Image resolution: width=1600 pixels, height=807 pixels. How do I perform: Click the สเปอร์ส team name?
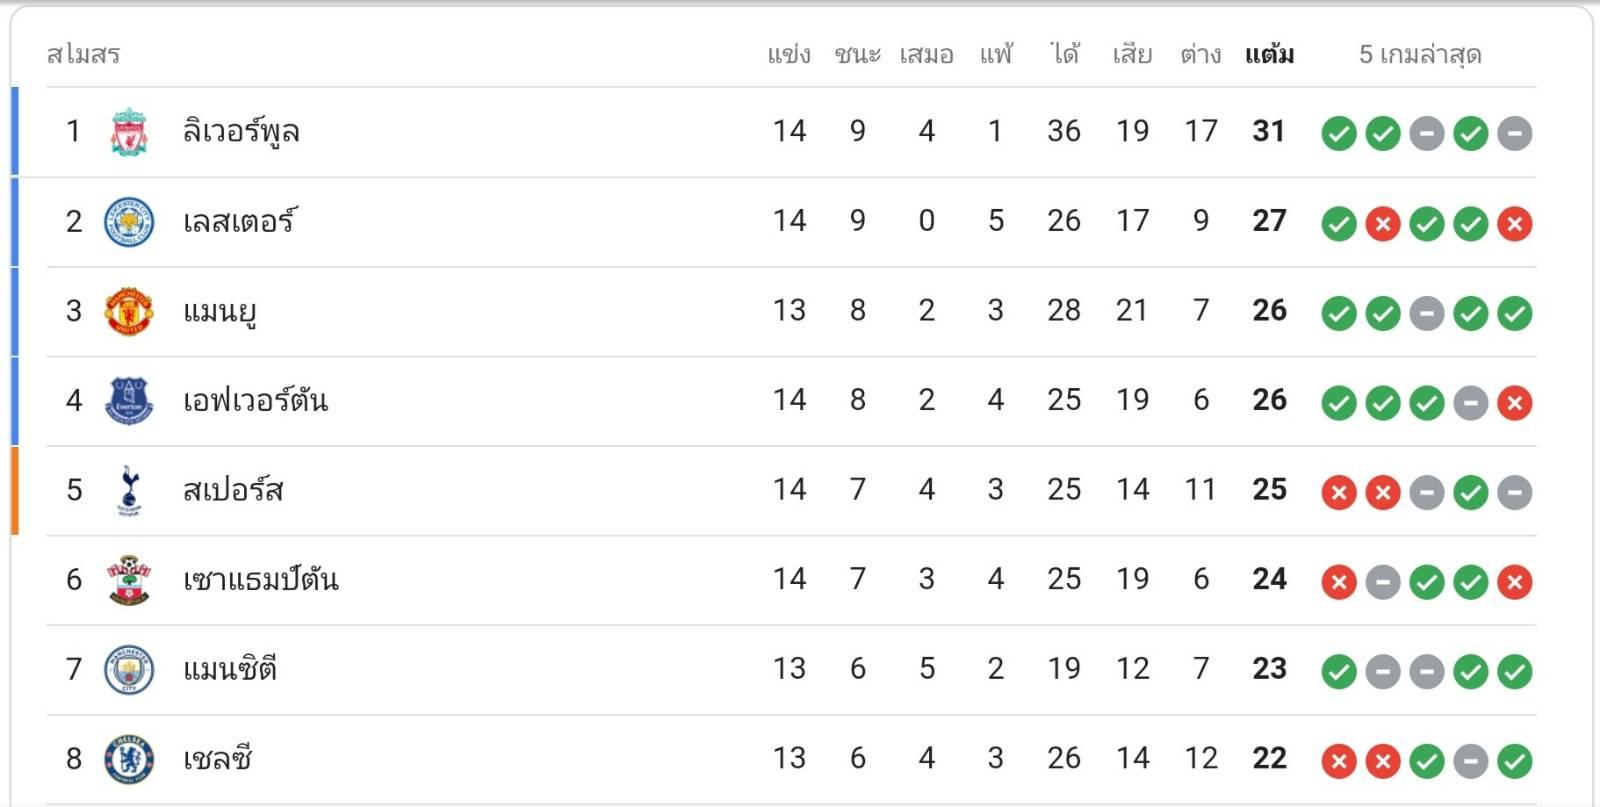(x=233, y=490)
